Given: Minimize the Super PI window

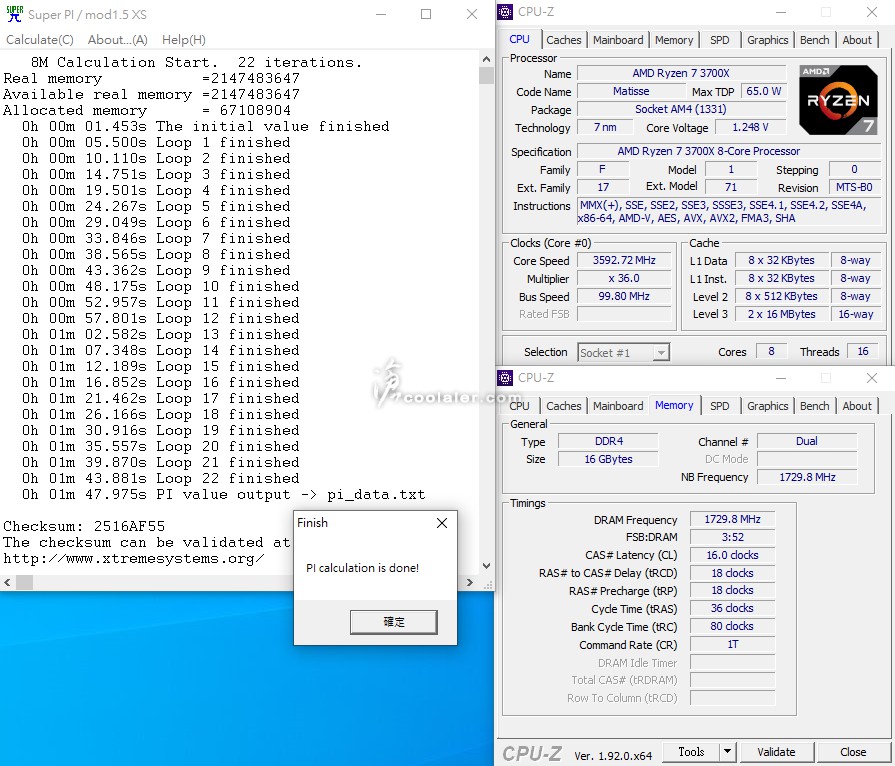Looking at the screenshot, I should tap(381, 14).
